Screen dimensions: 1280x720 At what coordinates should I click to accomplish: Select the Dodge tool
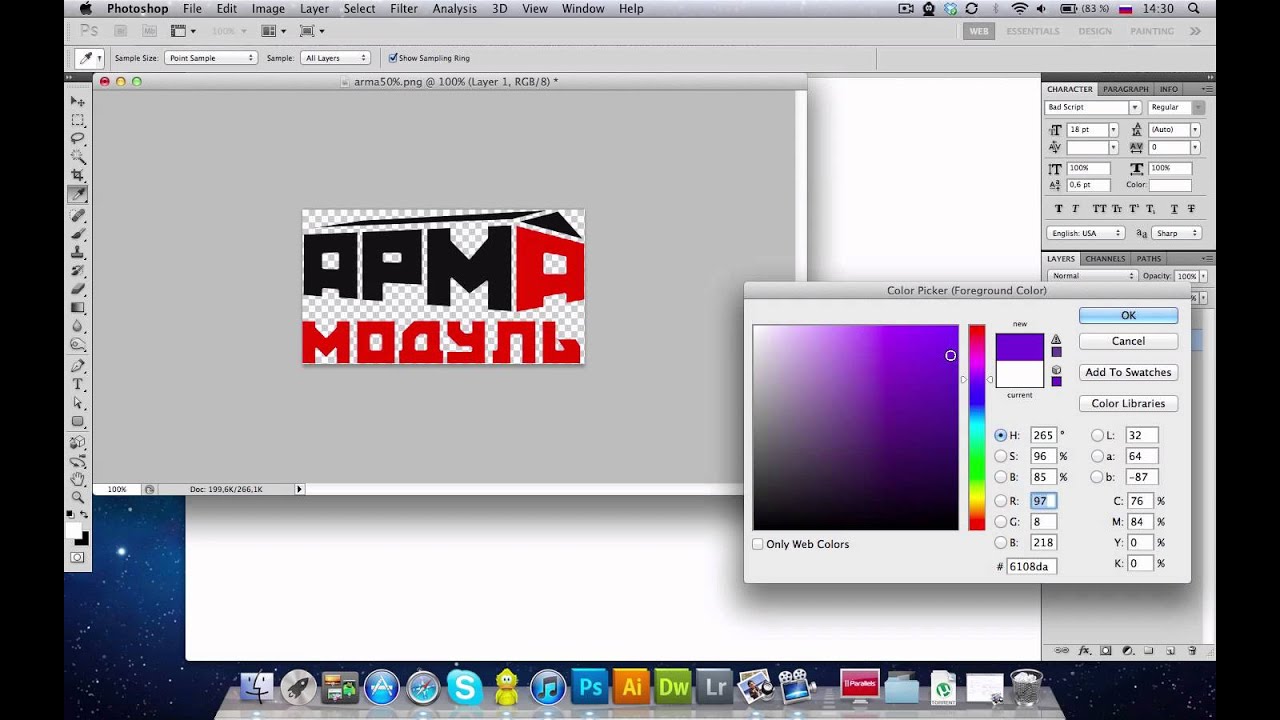(x=77, y=344)
